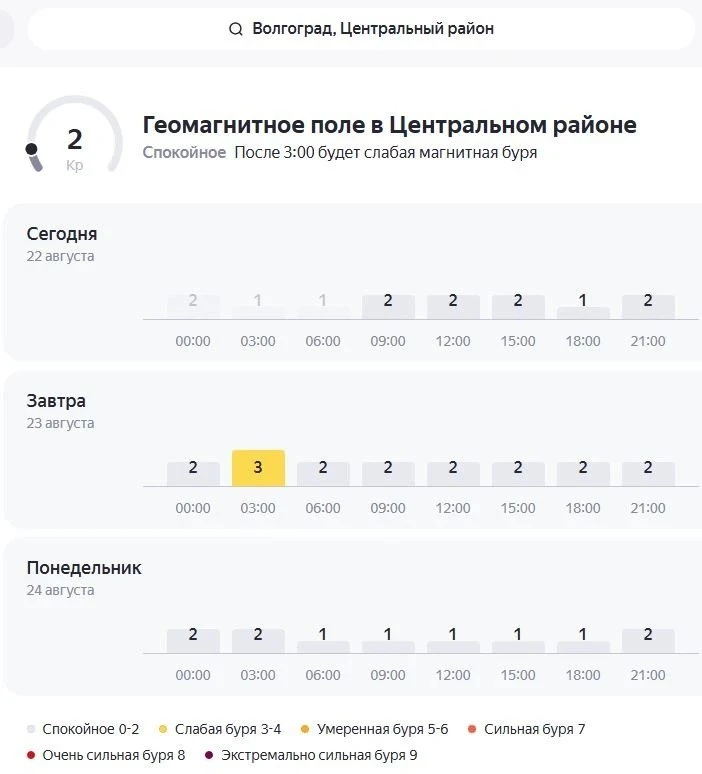Click the gray Спокойное 0-2 legend dot
Screen dimensions: 702x774
click(x=31, y=729)
